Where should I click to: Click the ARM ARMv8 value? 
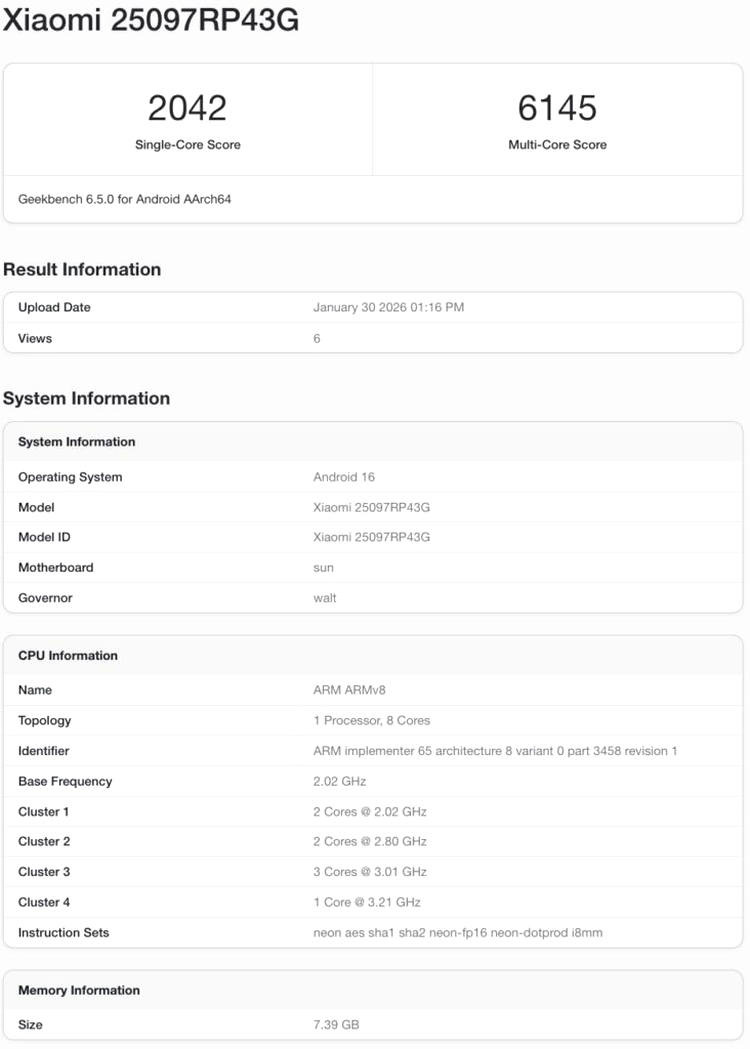(x=349, y=690)
